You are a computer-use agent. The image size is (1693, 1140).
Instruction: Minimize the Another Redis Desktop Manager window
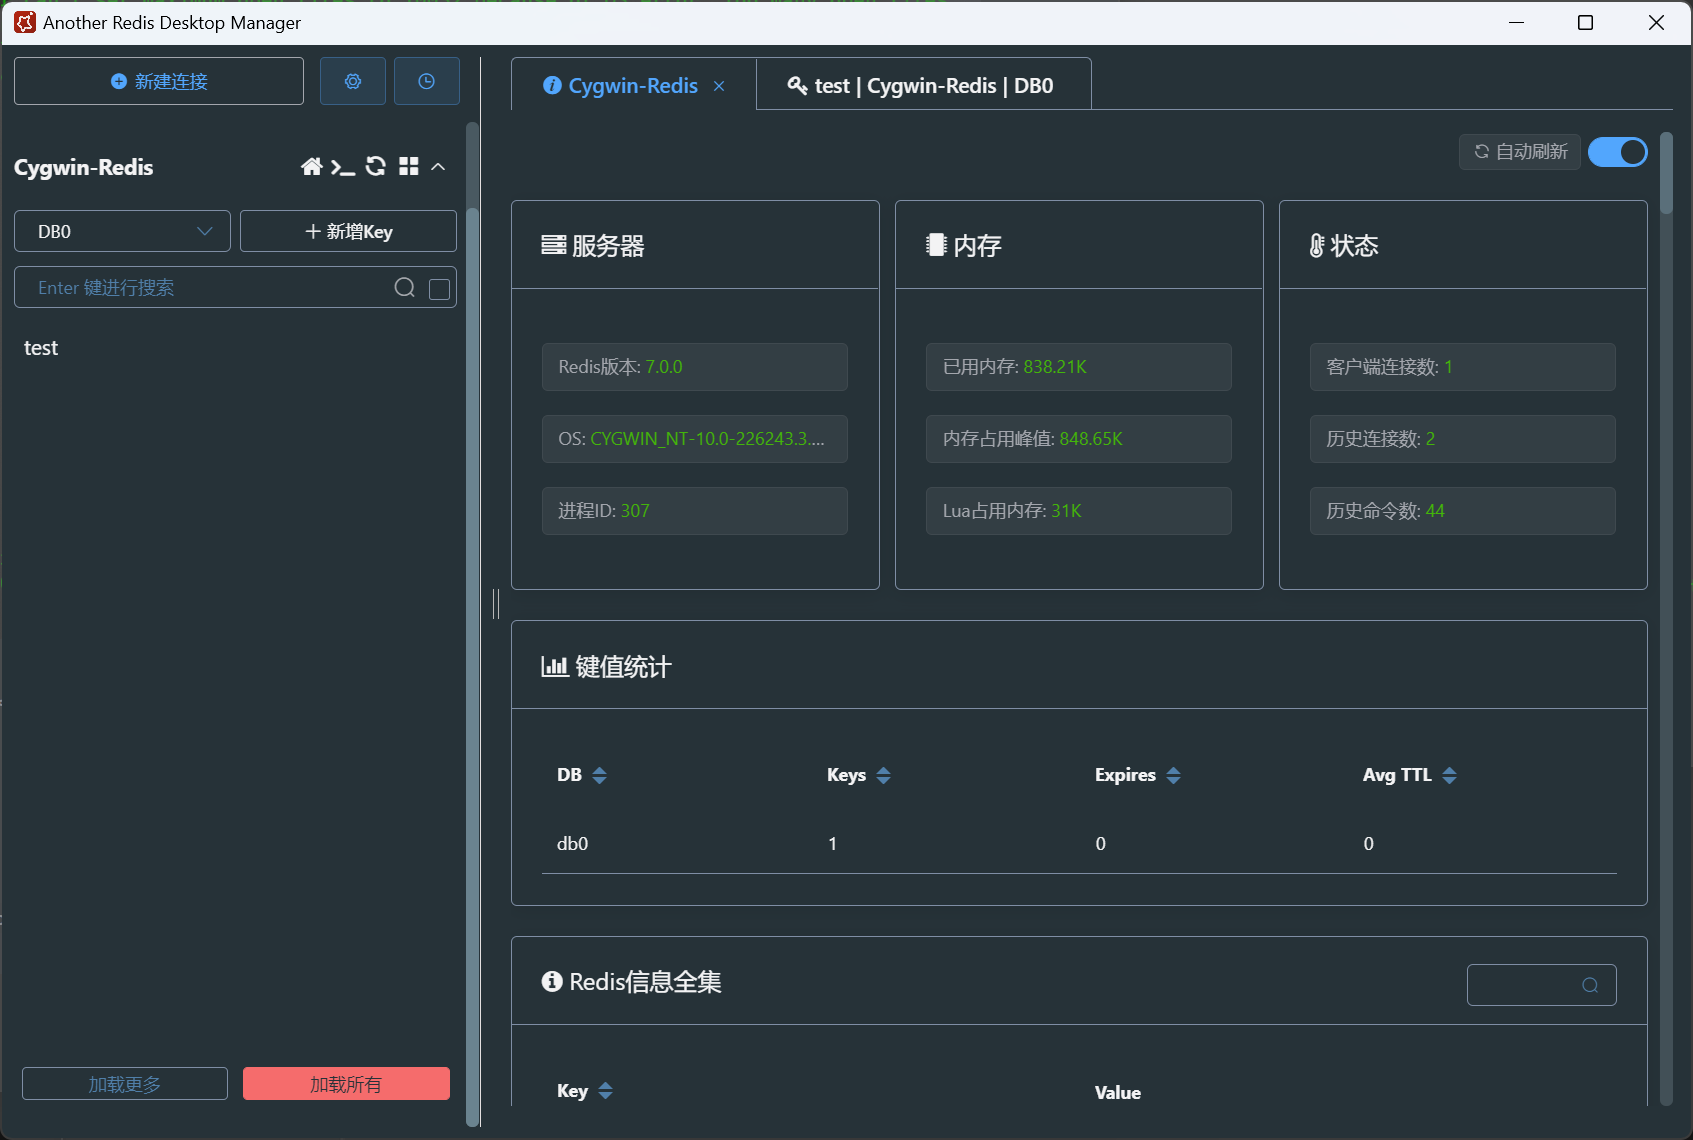pos(1517,22)
